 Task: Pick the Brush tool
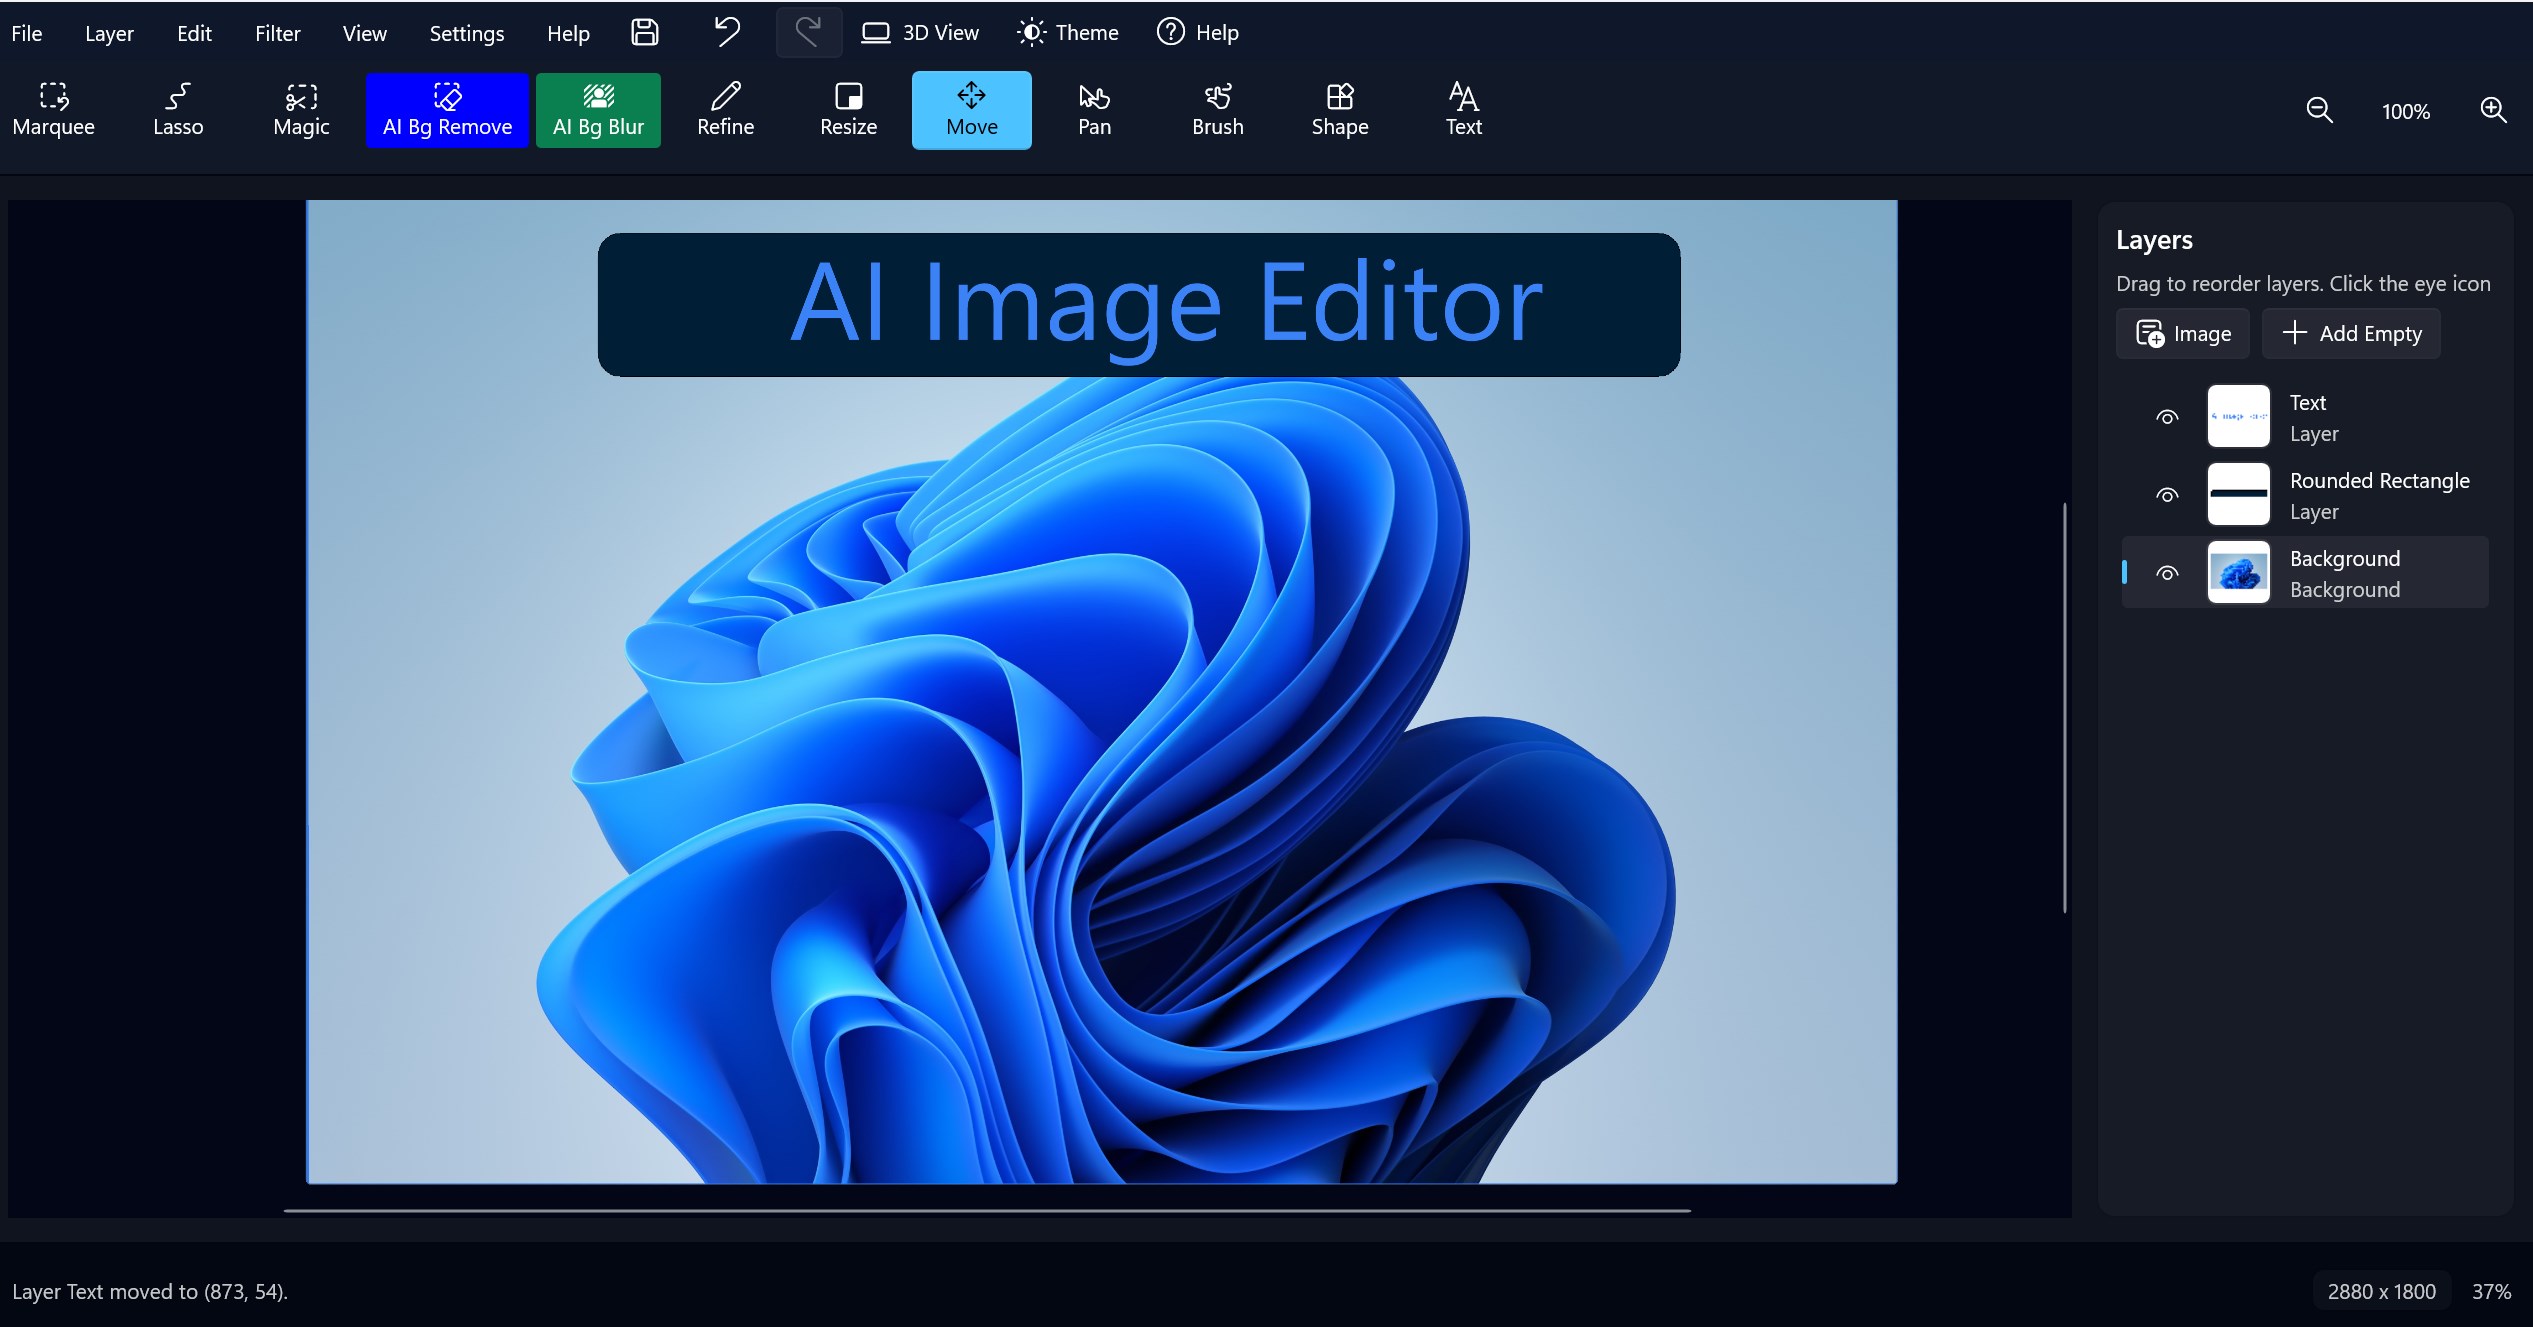pos(1217,110)
